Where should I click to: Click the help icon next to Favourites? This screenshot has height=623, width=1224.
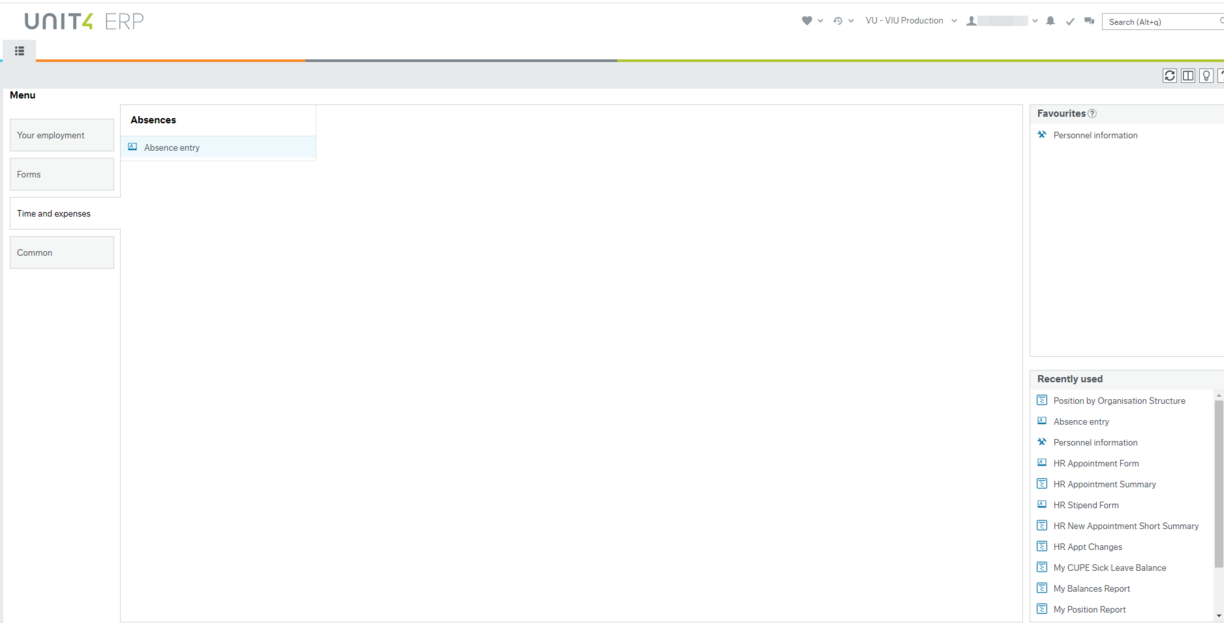tap(1092, 114)
